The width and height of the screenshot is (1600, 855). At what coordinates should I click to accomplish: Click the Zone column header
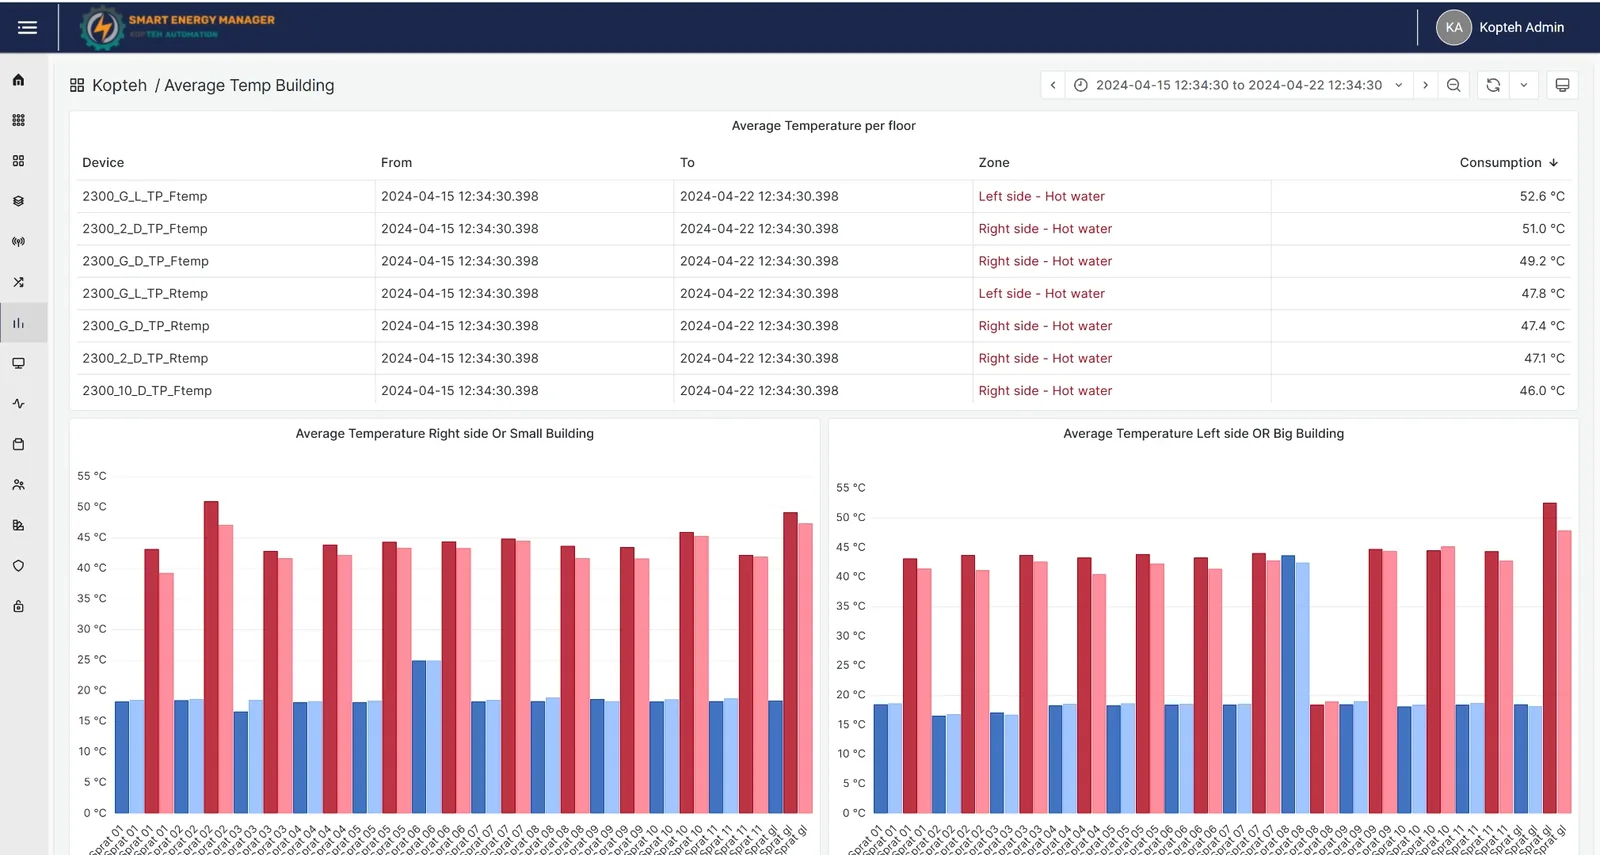994,162
